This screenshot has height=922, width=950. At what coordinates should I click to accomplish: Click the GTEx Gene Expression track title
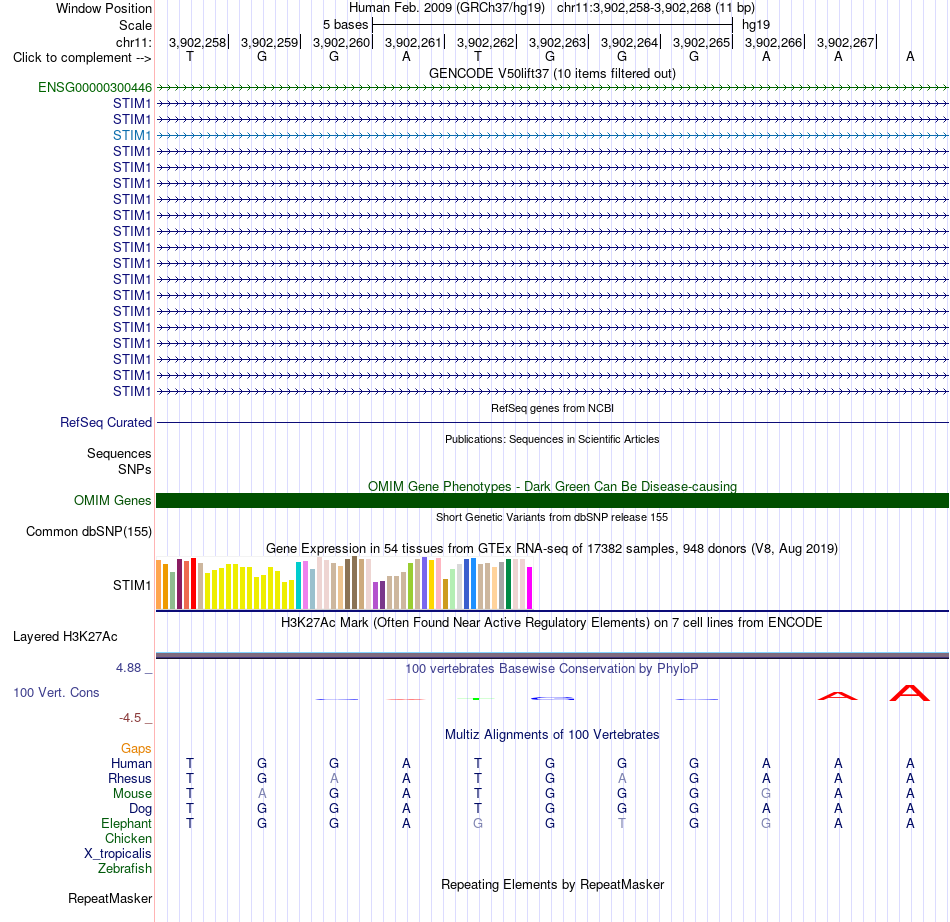pos(552,549)
